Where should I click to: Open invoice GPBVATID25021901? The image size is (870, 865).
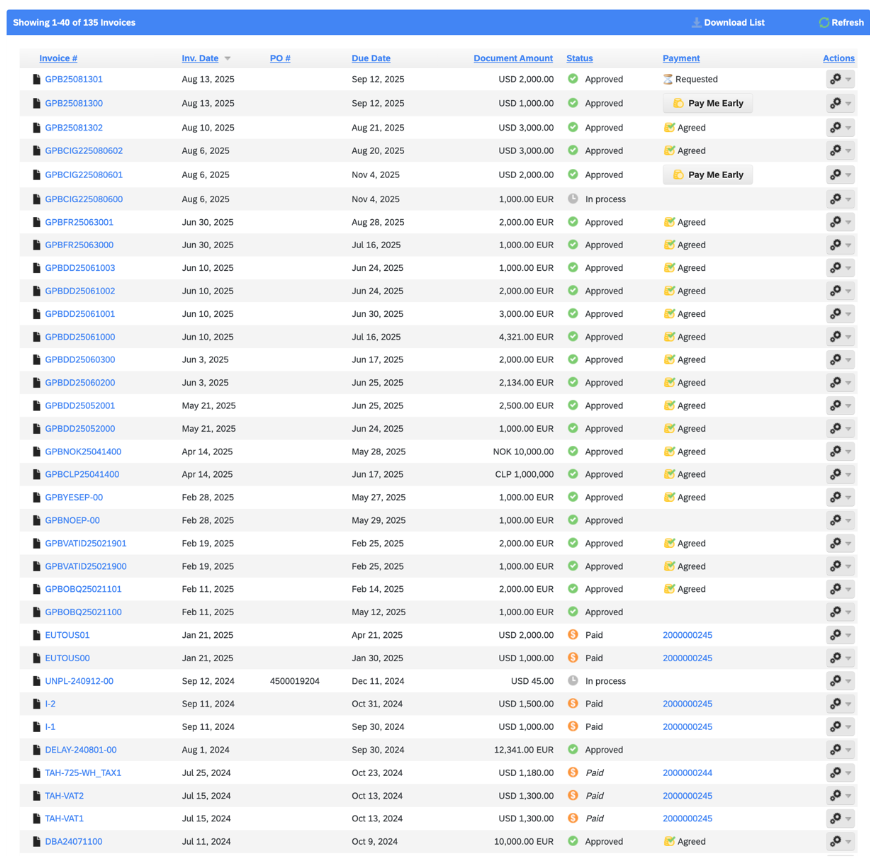(x=85, y=543)
